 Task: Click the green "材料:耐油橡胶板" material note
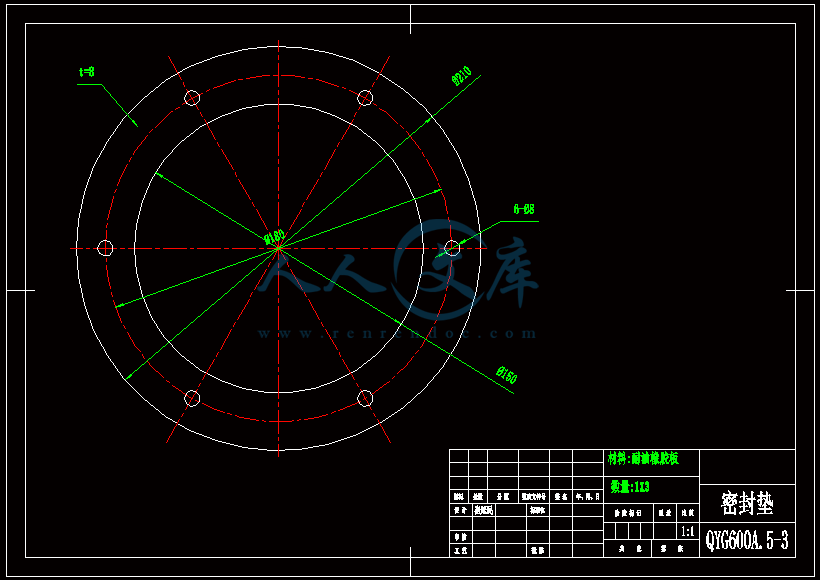643,459
